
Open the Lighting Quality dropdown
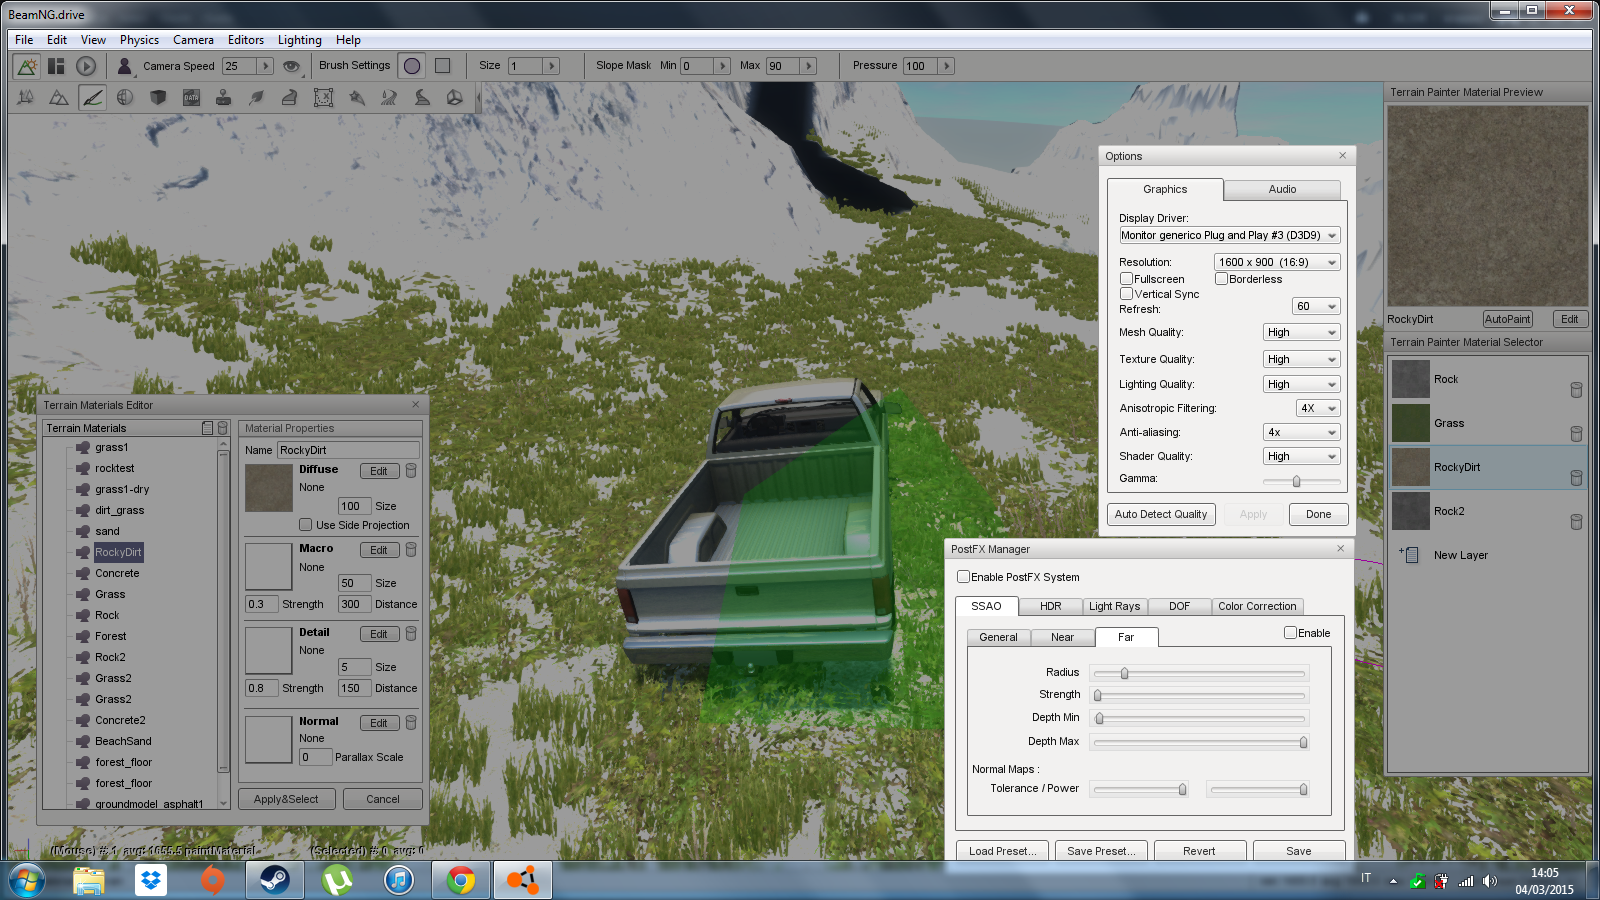tap(1302, 384)
